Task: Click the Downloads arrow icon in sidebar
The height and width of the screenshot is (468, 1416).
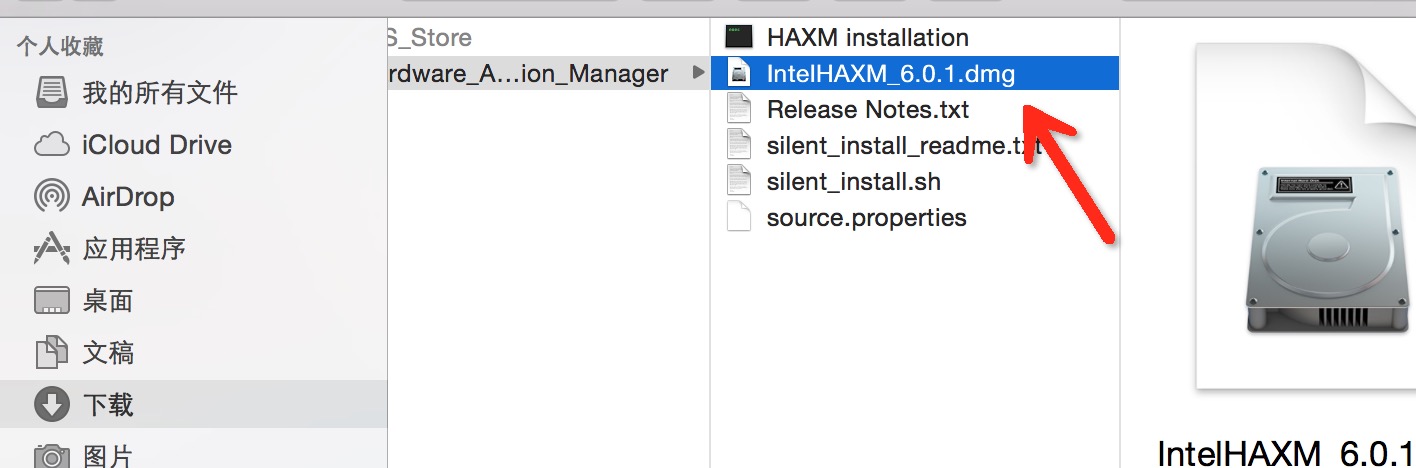Action: (51, 404)
